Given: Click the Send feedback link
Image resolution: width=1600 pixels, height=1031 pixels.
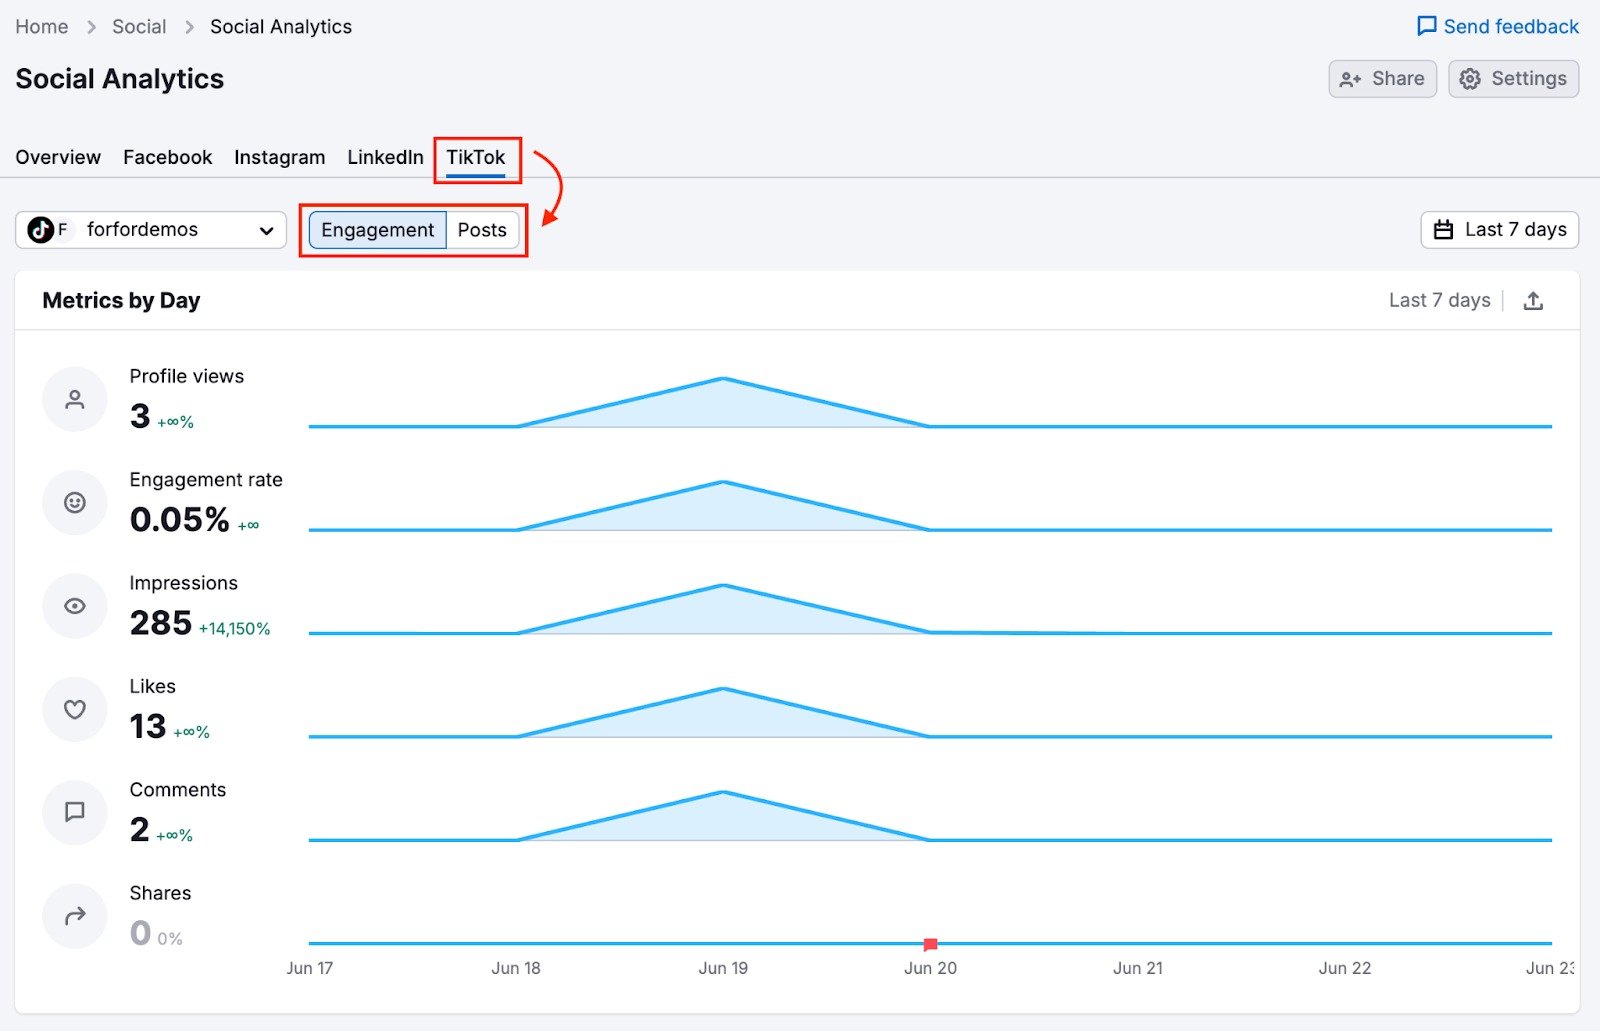Looking at the screenshot, I should 1497,26.
